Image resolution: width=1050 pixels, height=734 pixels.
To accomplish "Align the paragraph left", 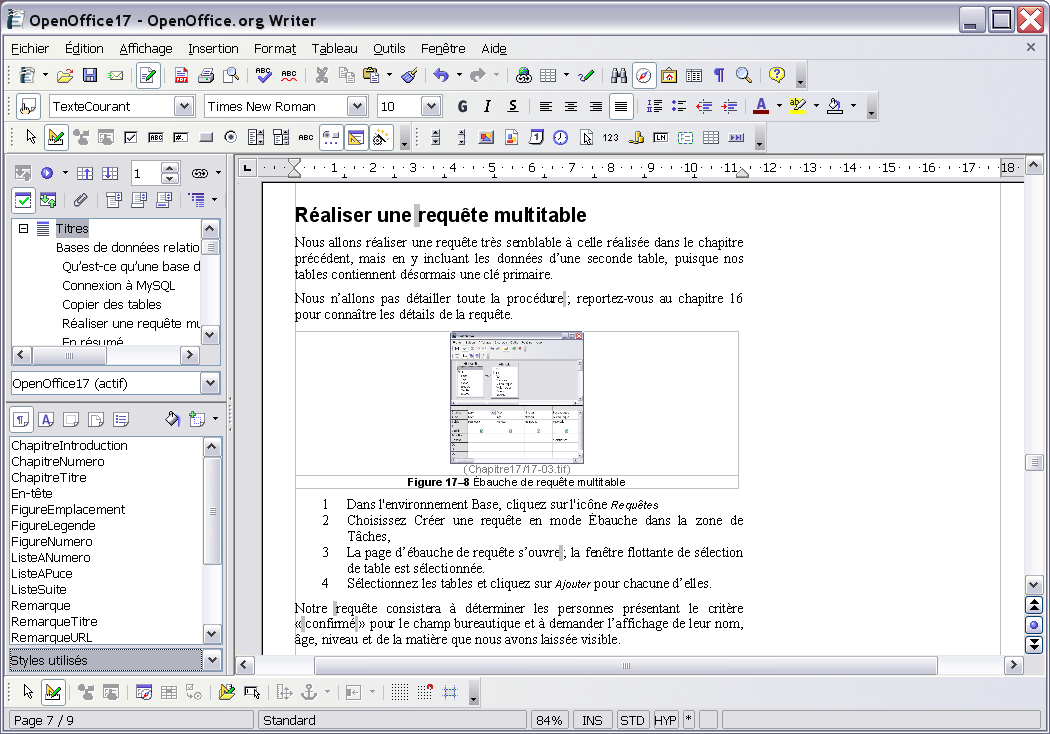I will [546, 106].
